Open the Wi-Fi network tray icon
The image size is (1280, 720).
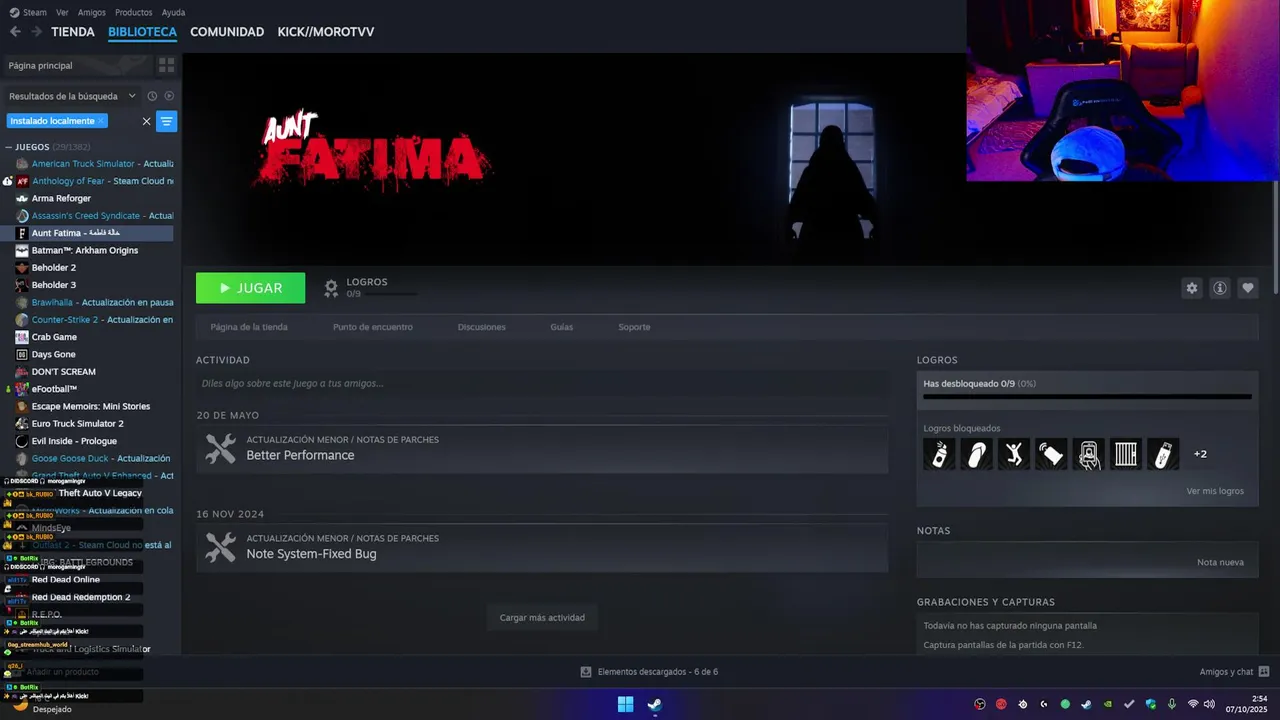click(1193, 704)
